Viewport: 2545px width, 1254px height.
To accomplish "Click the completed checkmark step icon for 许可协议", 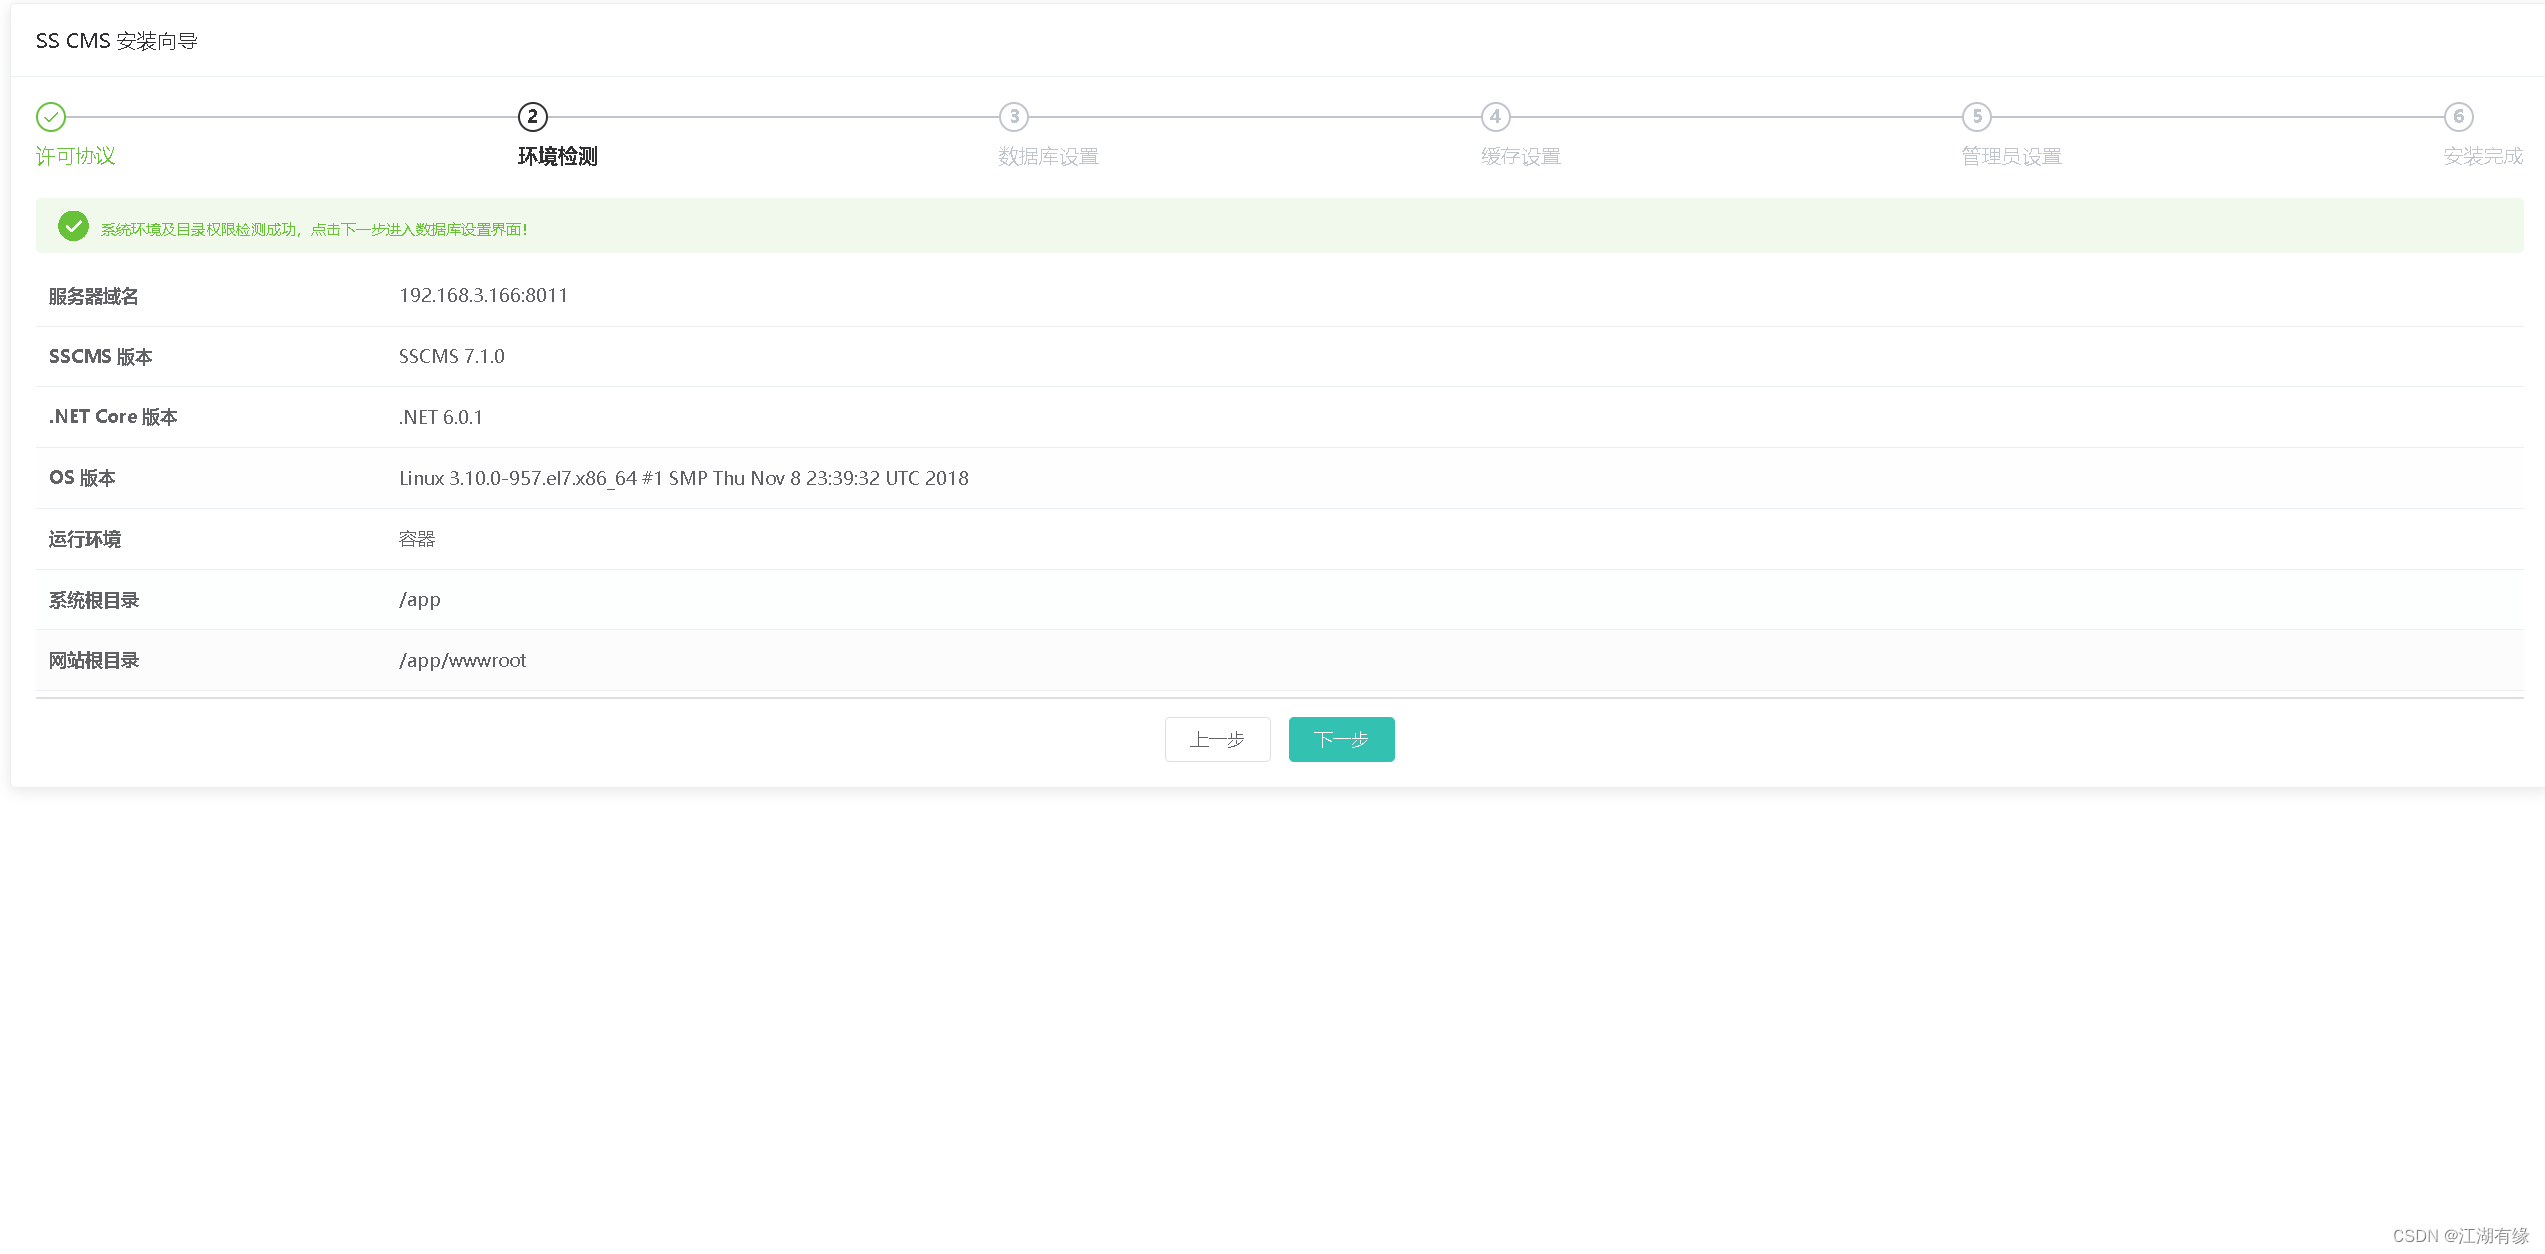I will 51,117.
